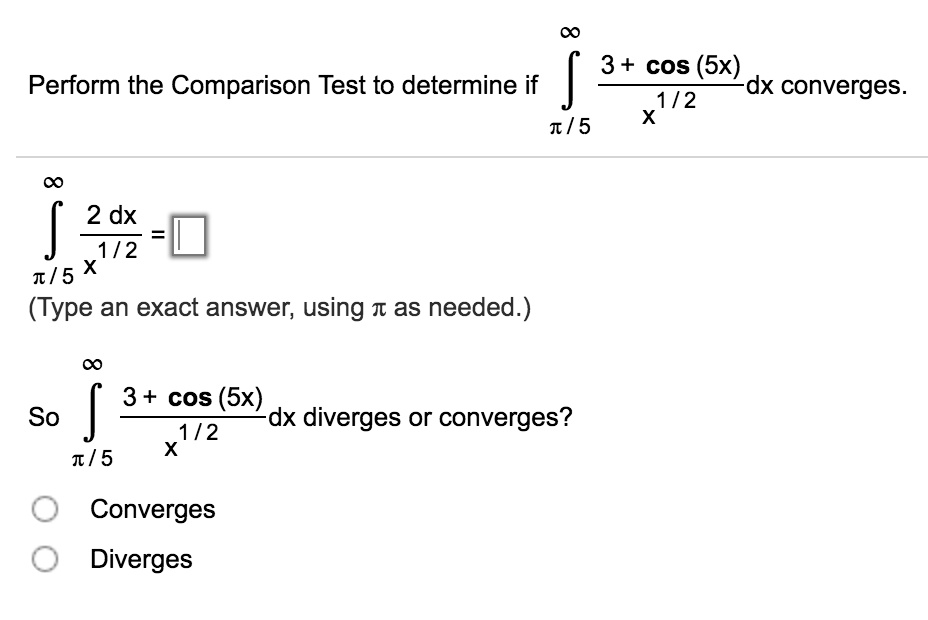Screen dimensions: 928x620
Task: Click the 'dx diverges or converges?' question text
Action: coord(421,418)
